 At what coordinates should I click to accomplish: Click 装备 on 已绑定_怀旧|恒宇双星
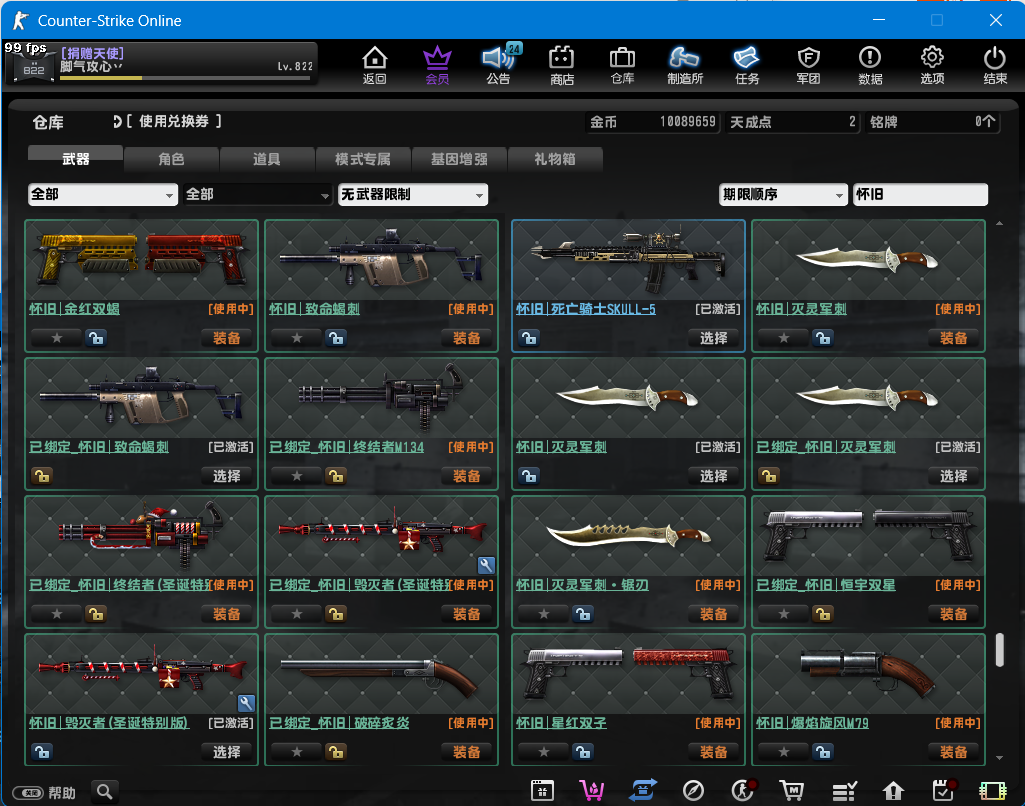pos(953,614)
